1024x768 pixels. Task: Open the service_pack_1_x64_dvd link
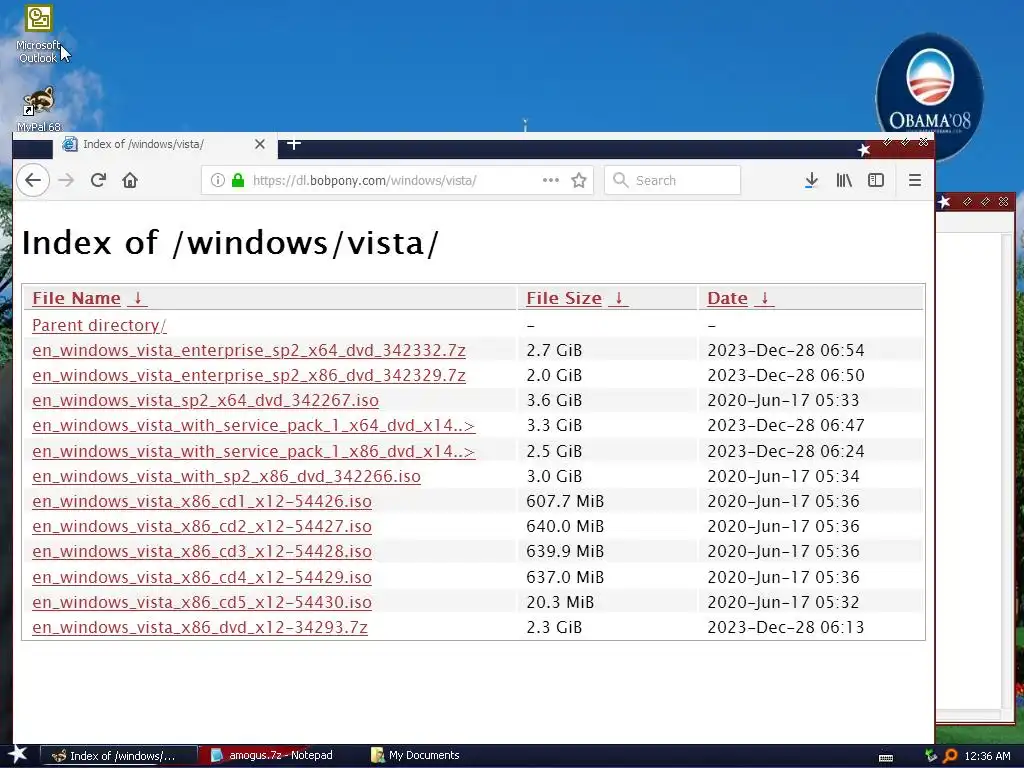(253, 426)
